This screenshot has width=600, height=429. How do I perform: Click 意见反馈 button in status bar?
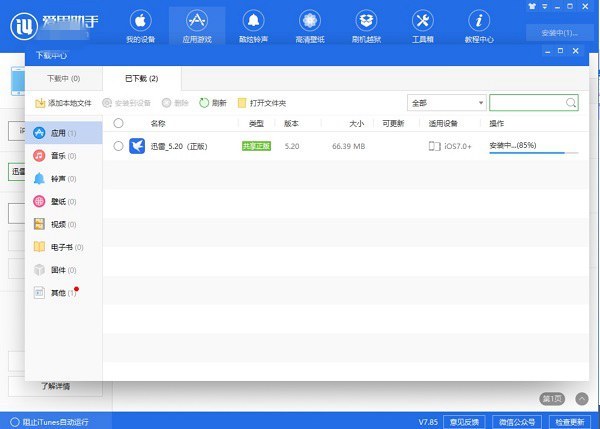pyautogui.click(x=464, y=422)
